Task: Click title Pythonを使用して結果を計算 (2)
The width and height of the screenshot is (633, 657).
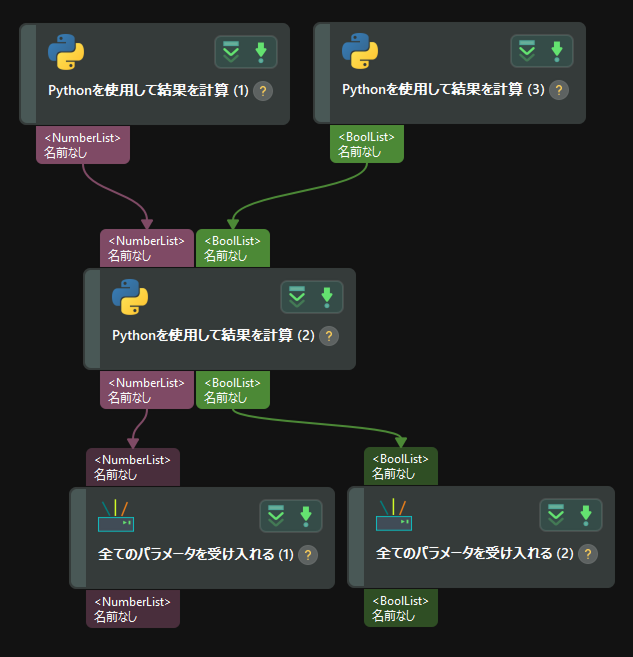Action: [x=213, y=336]
